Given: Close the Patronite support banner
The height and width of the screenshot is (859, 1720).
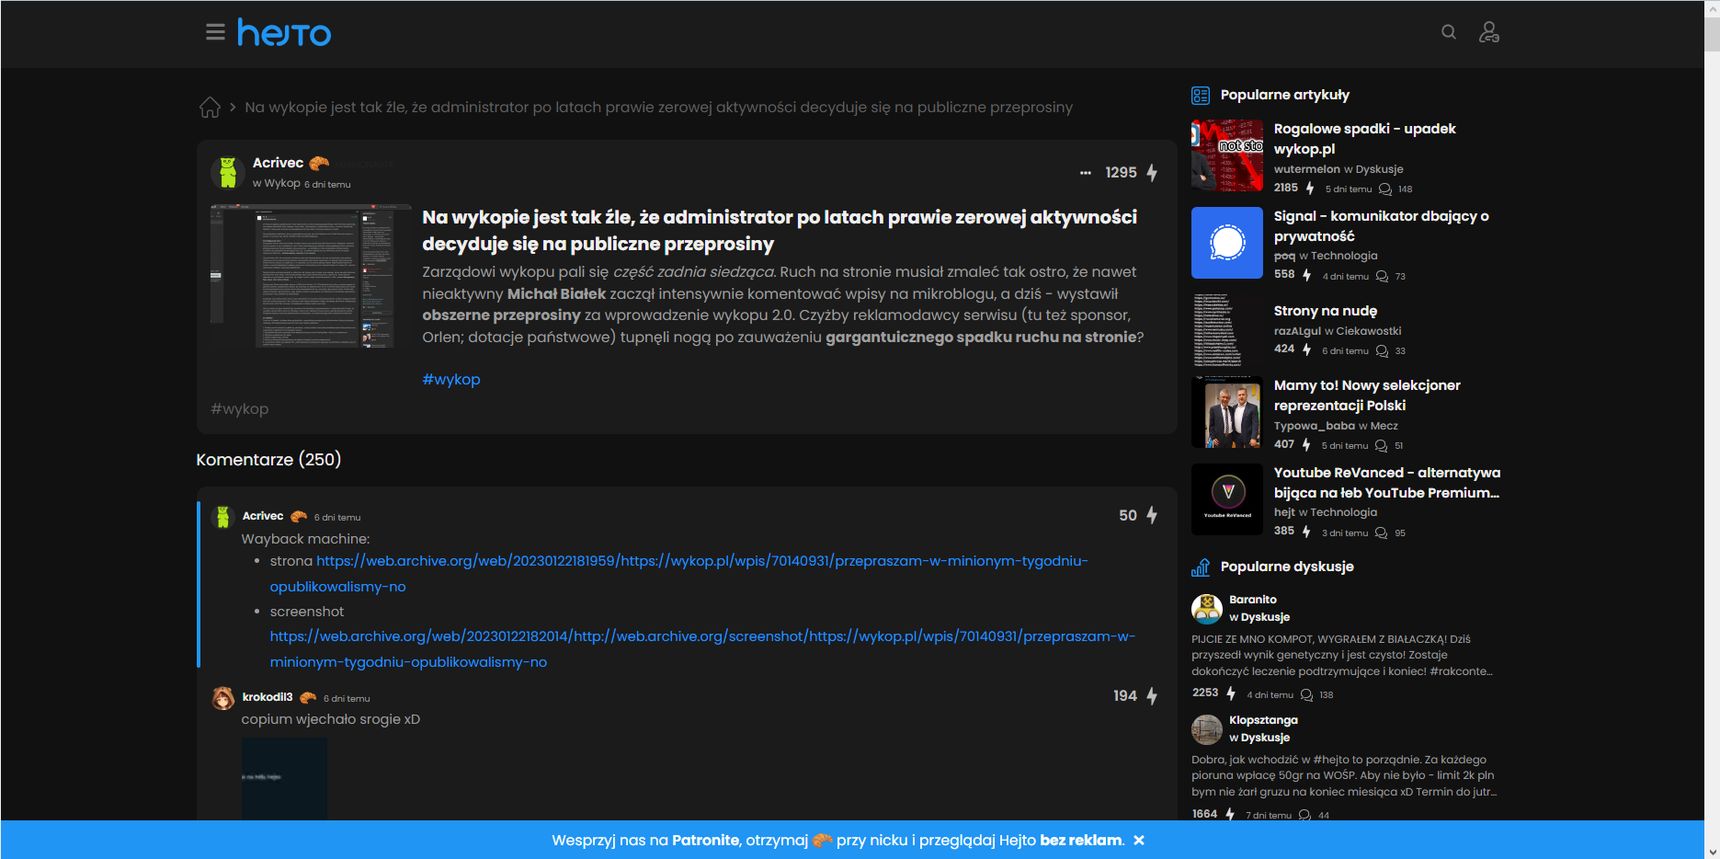Looking at the screenshot, I should [x=1139, y=840].
